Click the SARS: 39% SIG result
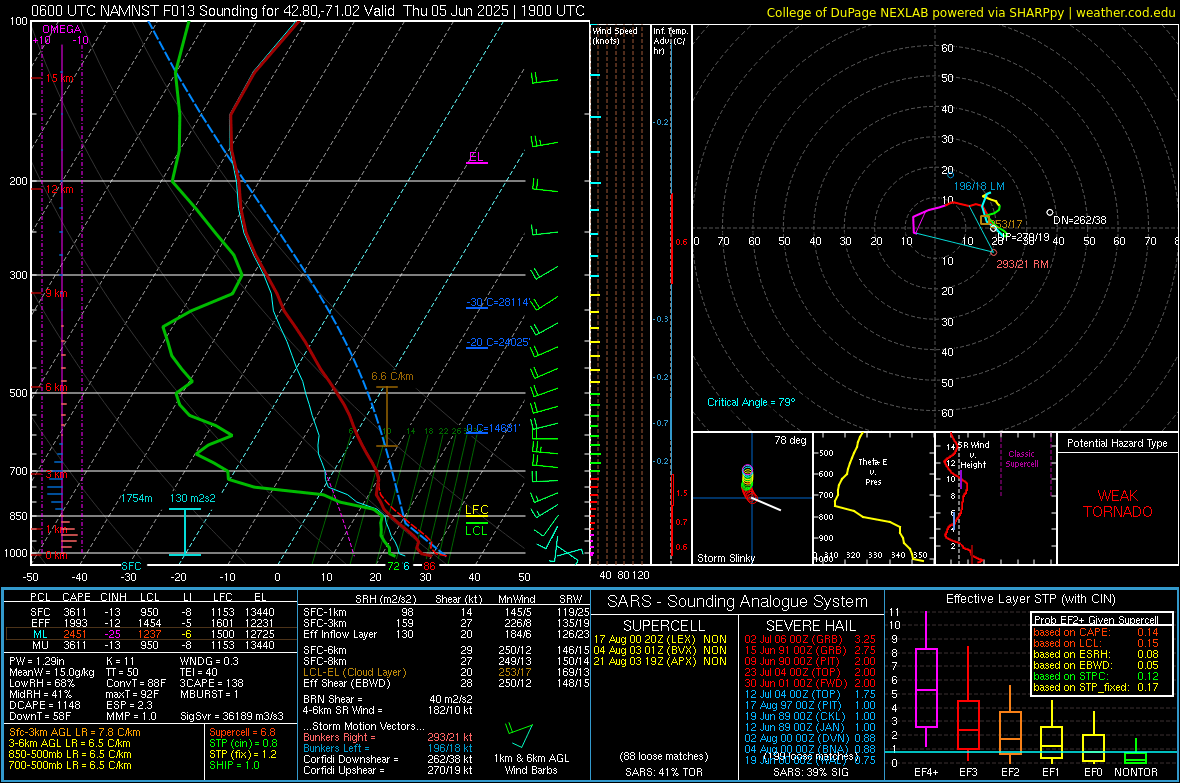Image resolution: width=1180 pixels, height=783 pixels. tap(810, 772)
